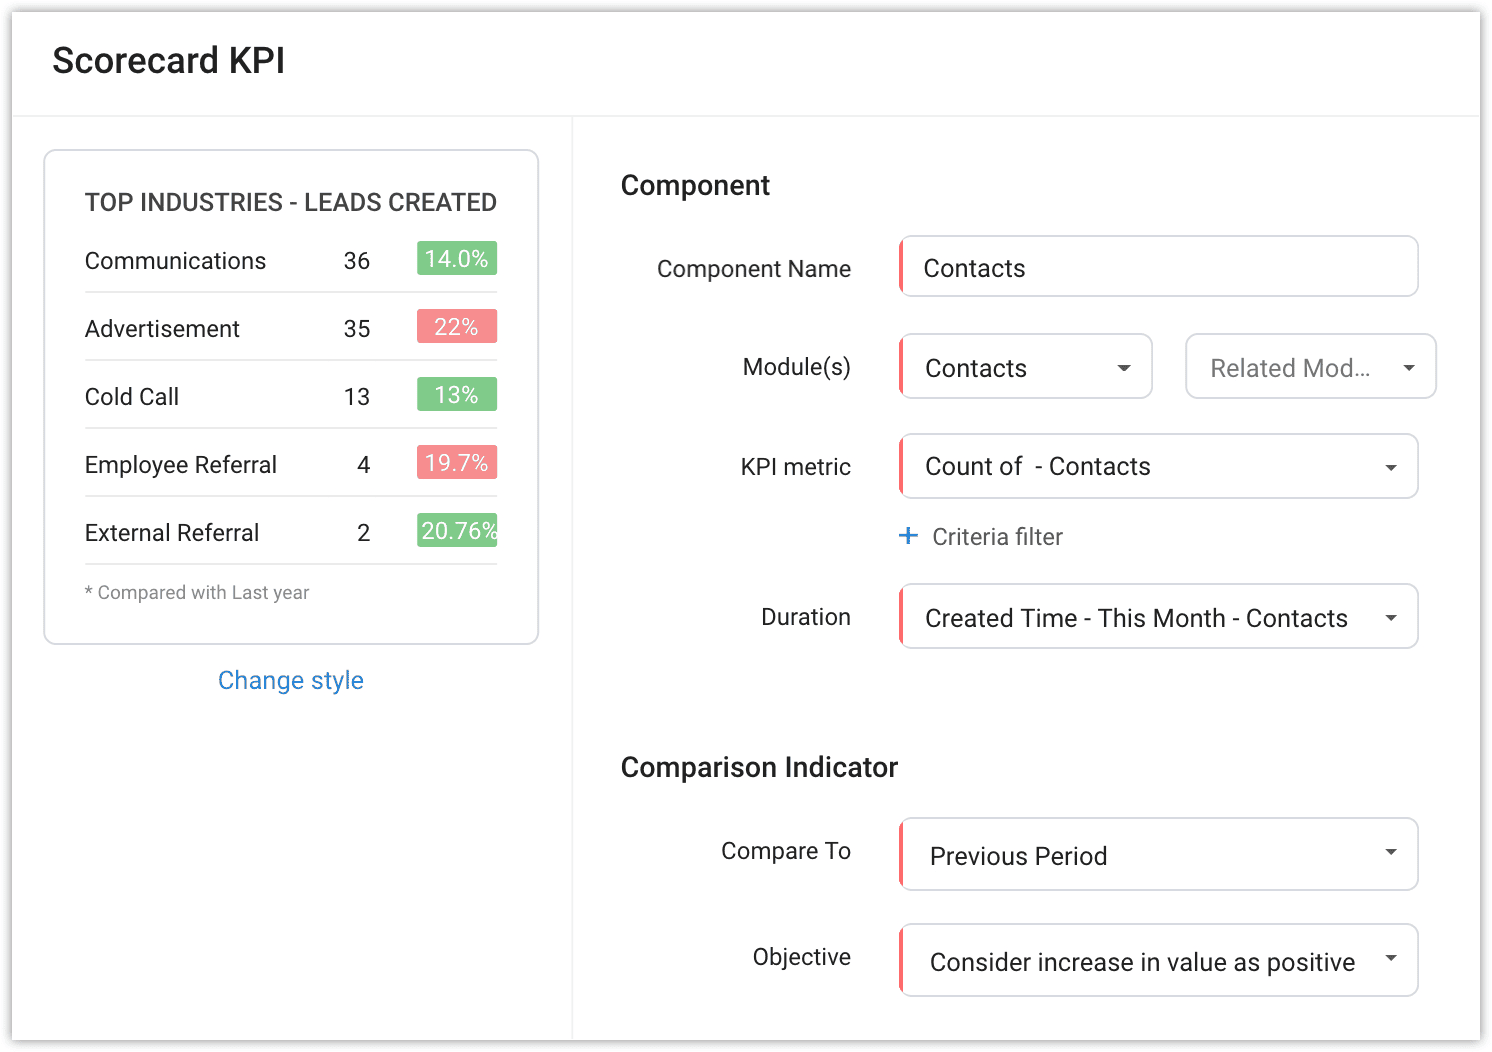Screen dimensions: 1492x1052
Task: Click the Component Name input field
Action: (1159, 266)
